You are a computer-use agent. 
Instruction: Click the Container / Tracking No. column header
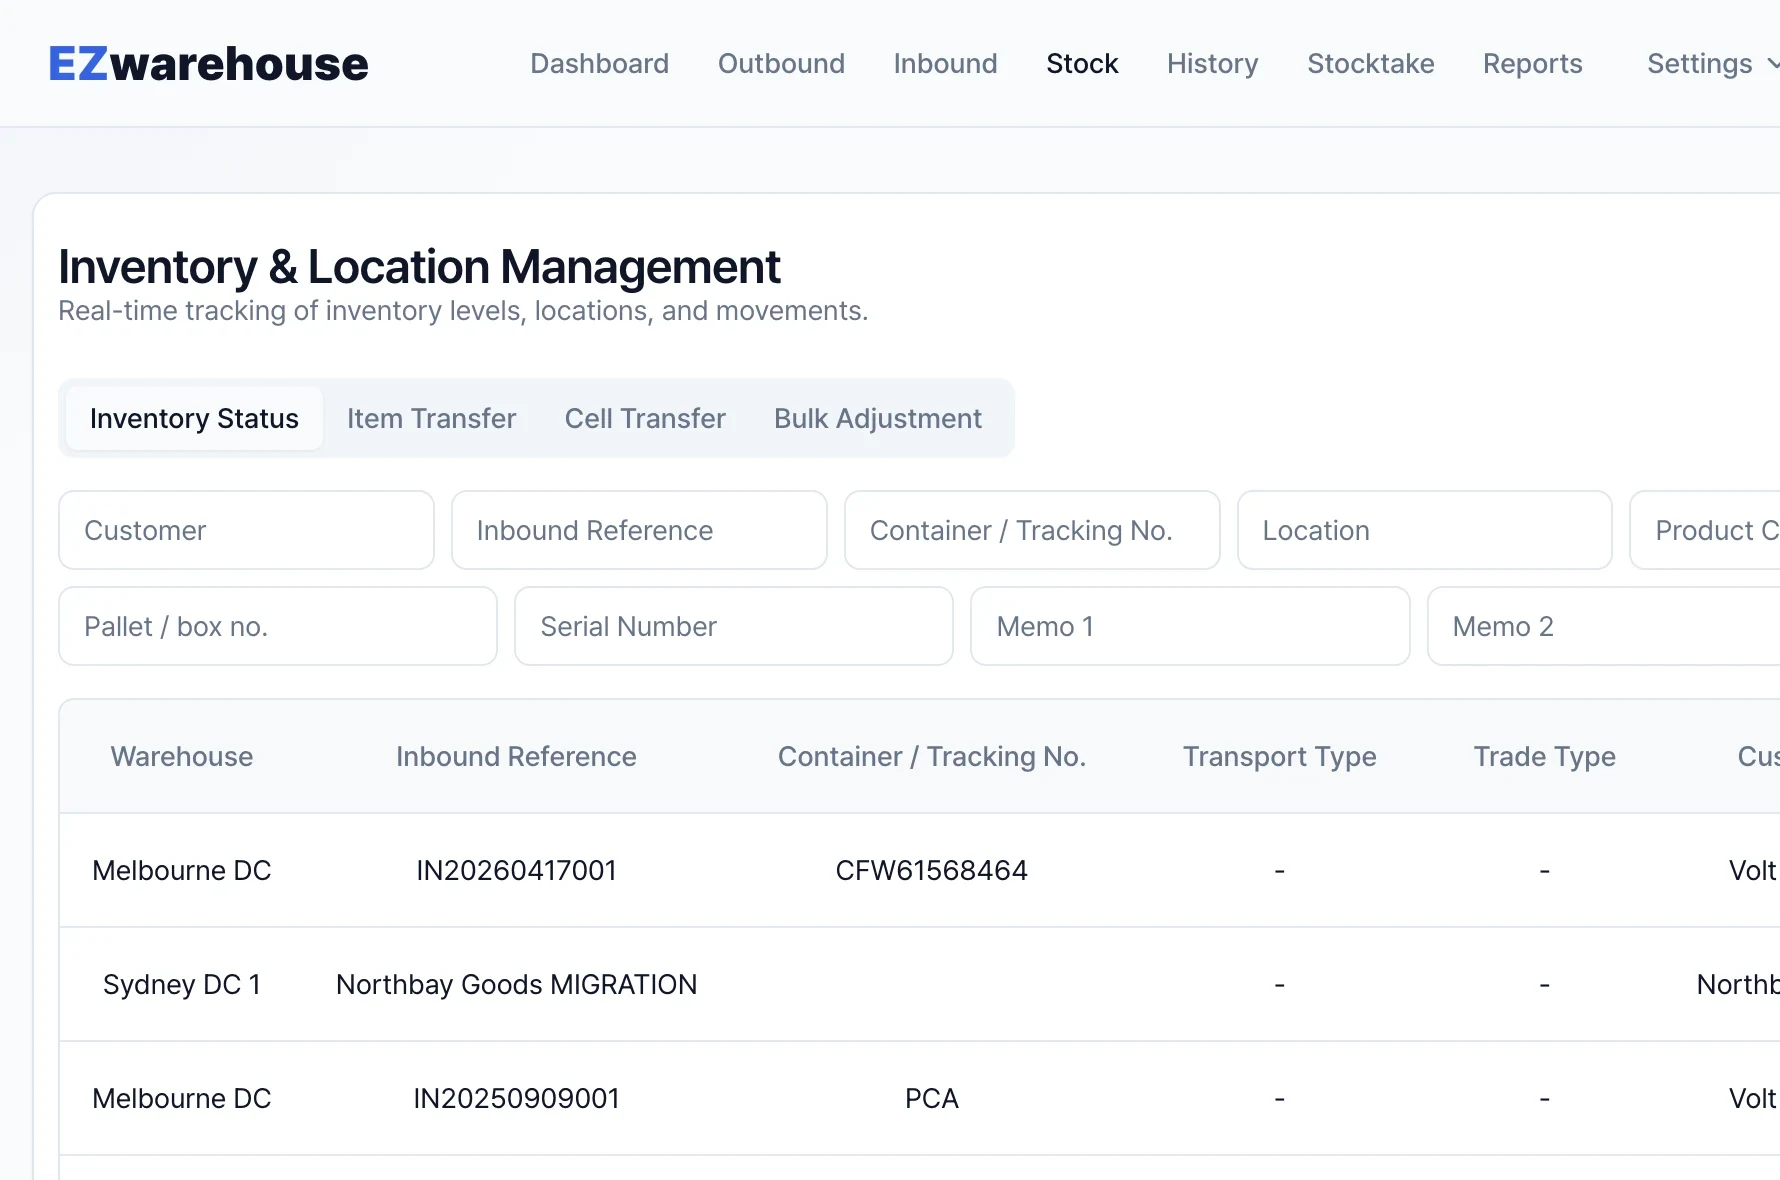pos(932,757)
